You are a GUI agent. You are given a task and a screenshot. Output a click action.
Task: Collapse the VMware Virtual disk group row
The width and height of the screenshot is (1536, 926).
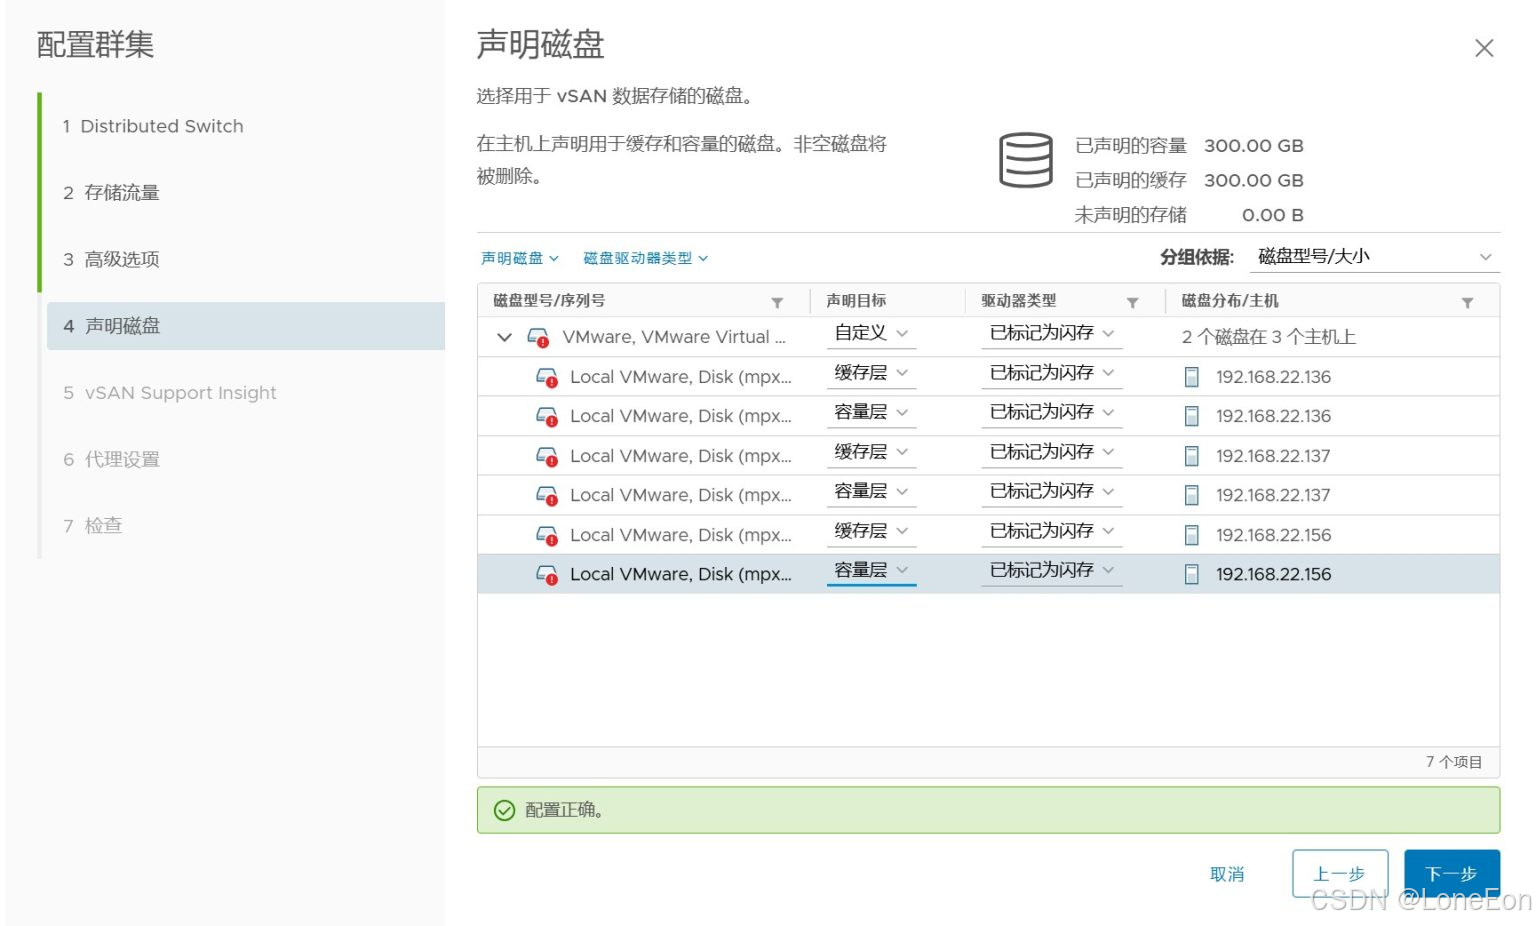click(504, 337)
